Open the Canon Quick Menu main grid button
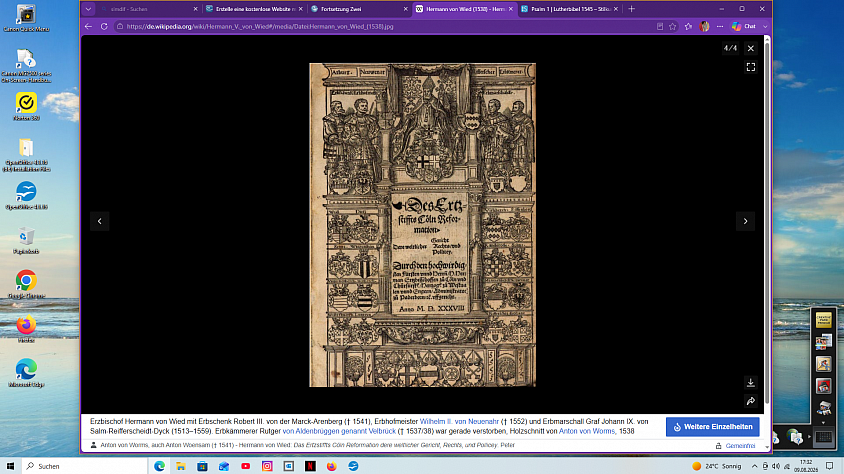The width and height of the screenshot is (844, 474). 824,437
